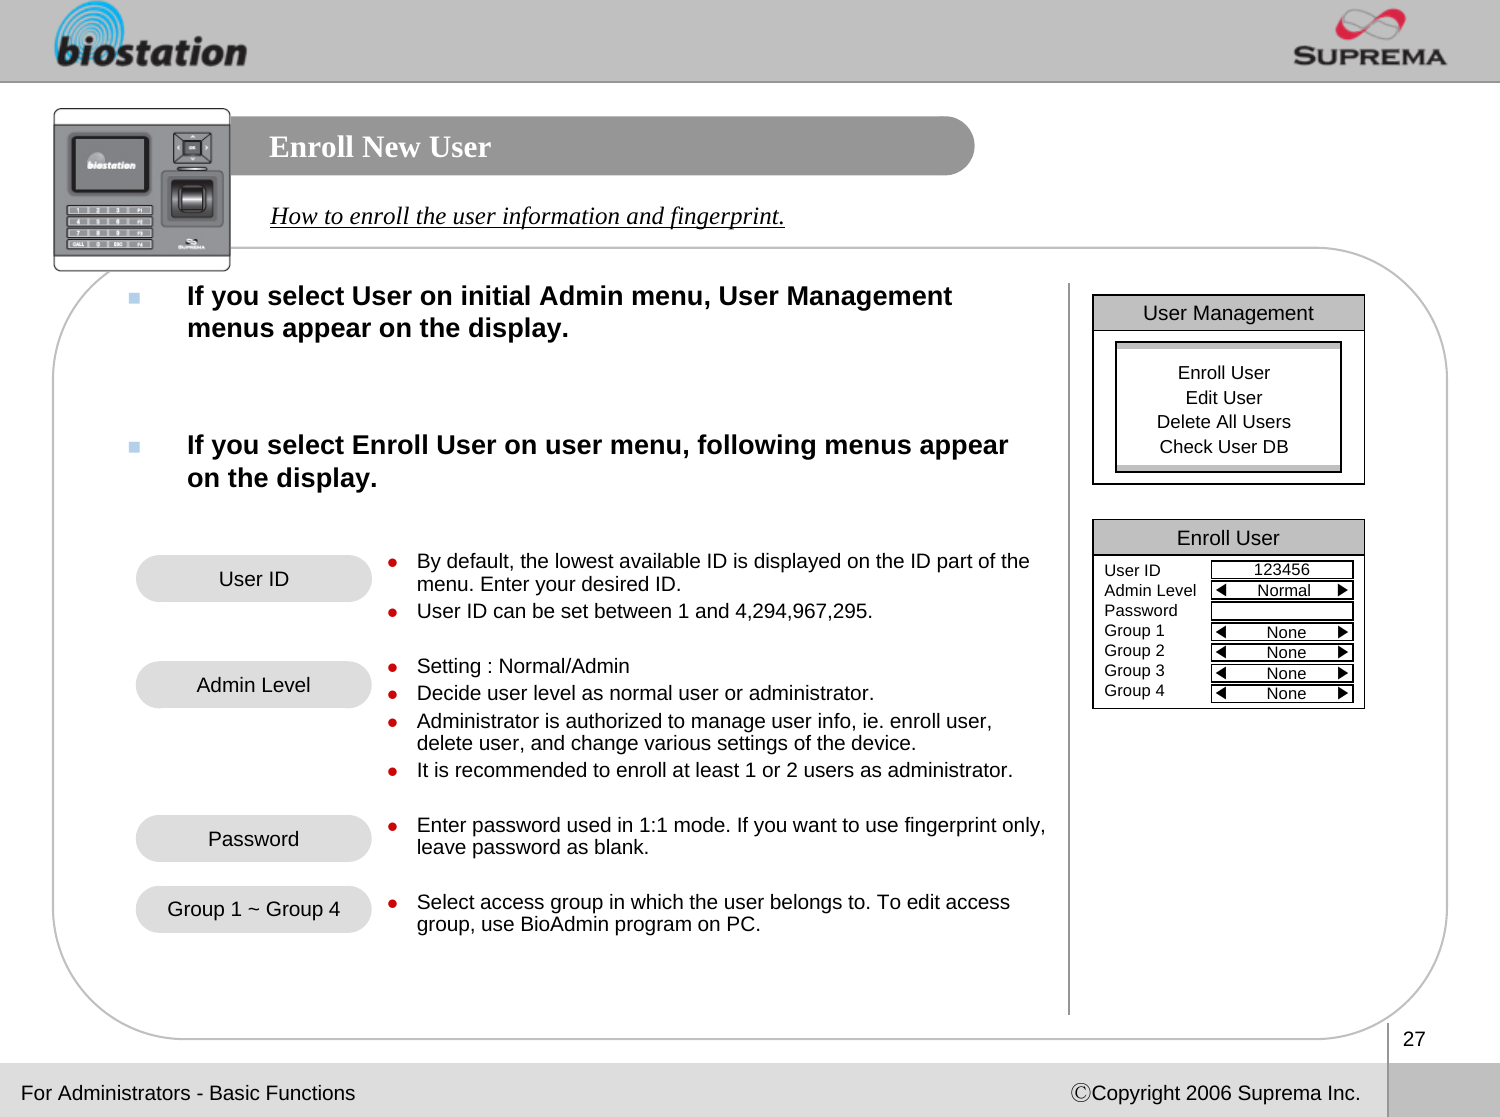Click right arrow of Admin Level selector

tap(1343, 591)
